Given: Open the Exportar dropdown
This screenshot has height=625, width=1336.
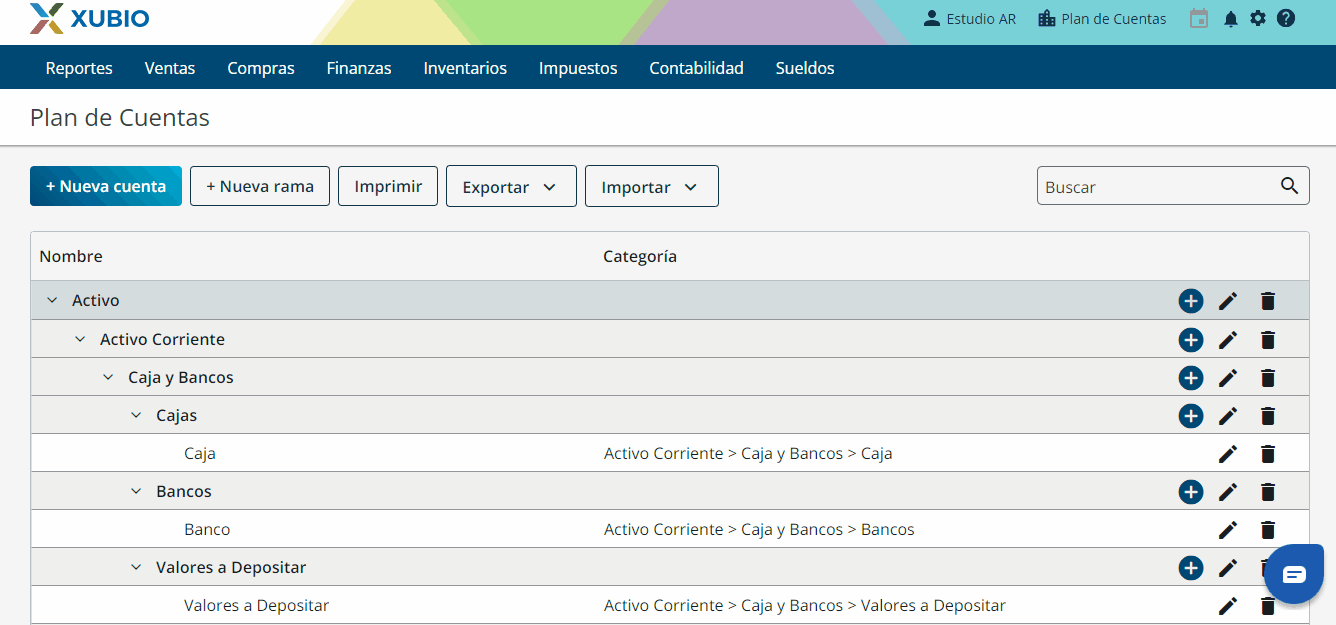Looking at the screenshot, I should pyautogui.click(x=511, y=186).
